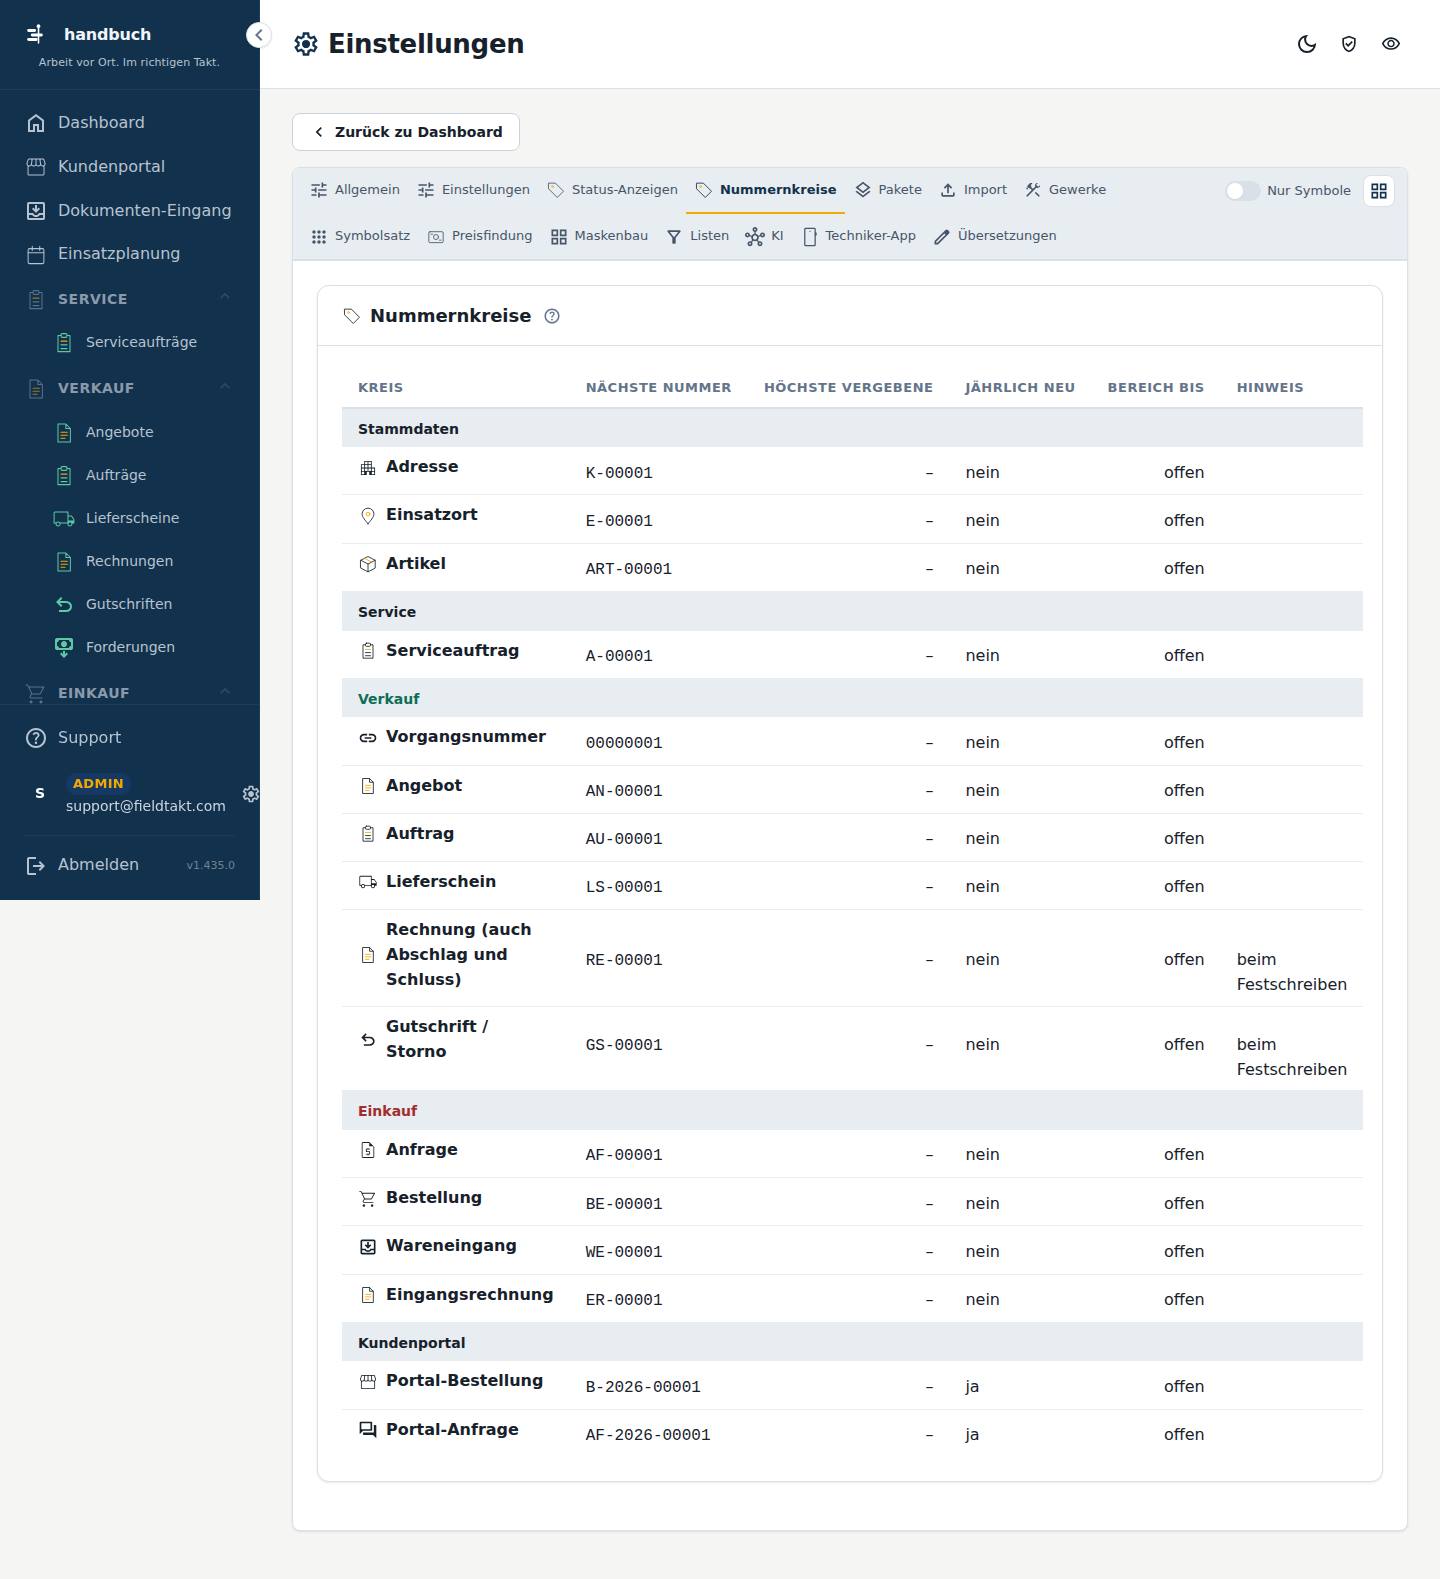
Task: Toggle dark mode with the moon icon
Action: [1306, 44]
